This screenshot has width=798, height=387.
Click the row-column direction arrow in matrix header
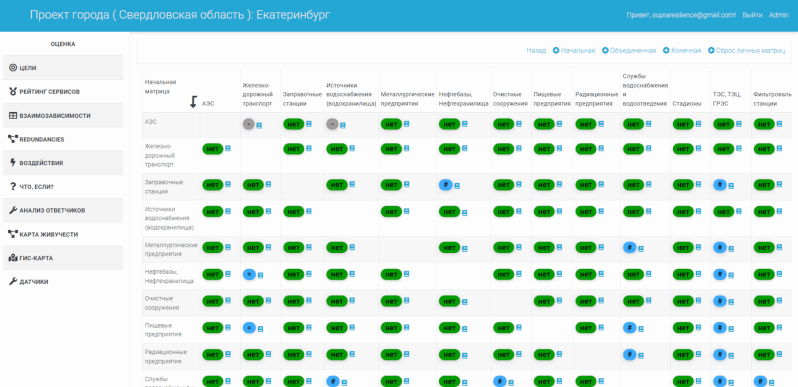tap(193, 102)
